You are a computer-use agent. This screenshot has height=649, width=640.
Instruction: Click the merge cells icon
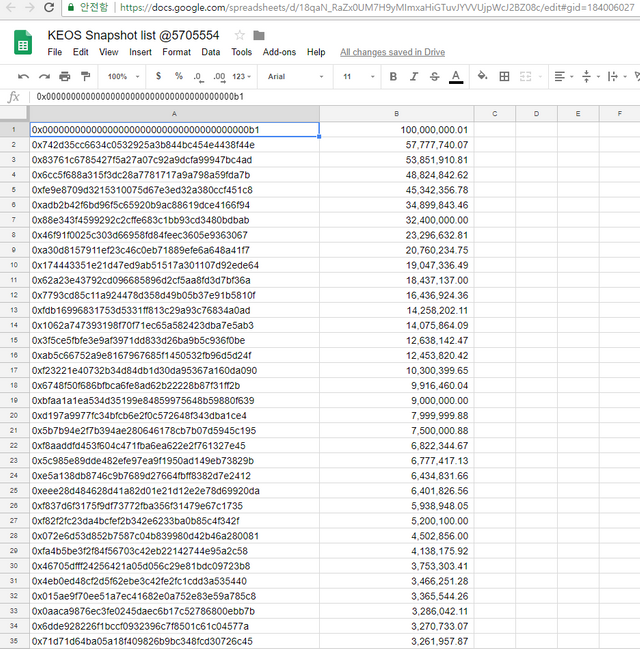(x=525, y=77)
